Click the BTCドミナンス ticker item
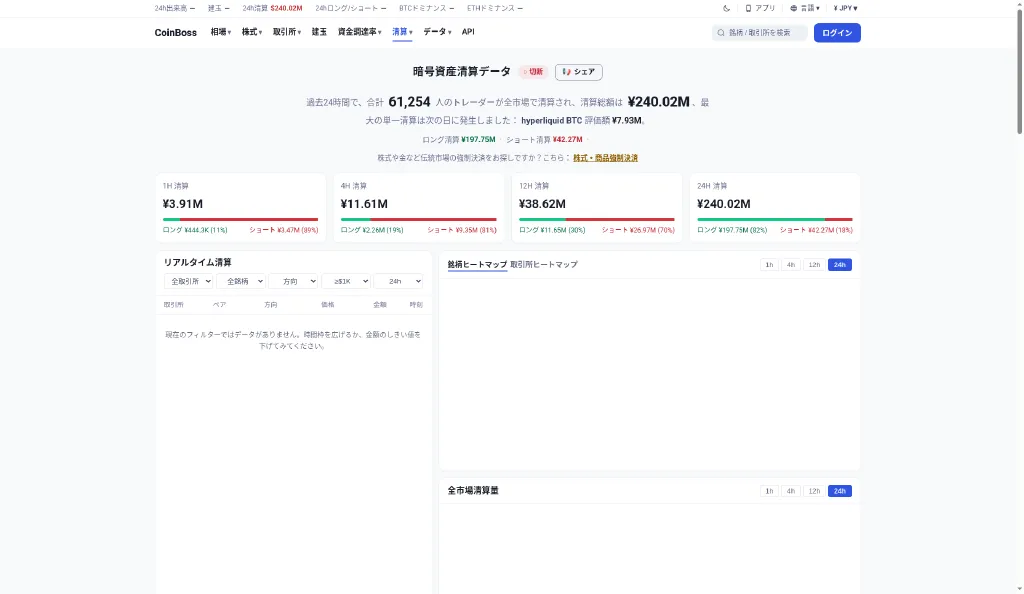Image resolution: width=1024 pixels, height=594 pixels. coord(426,8)
